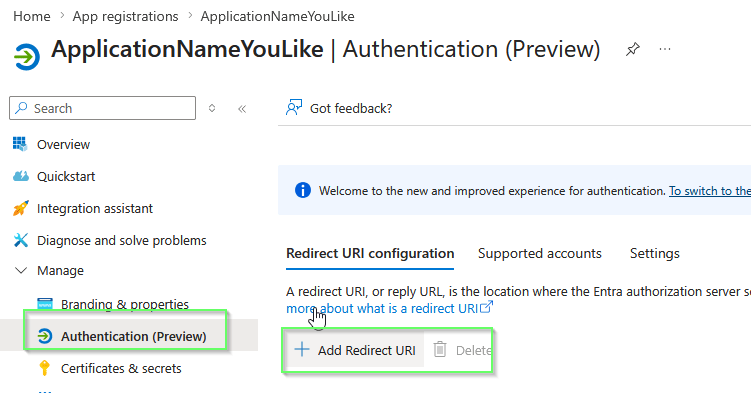The image size is (751, 393).
Task: Collapse the sidebar with double chevron
Action: (x=242, y=109)
